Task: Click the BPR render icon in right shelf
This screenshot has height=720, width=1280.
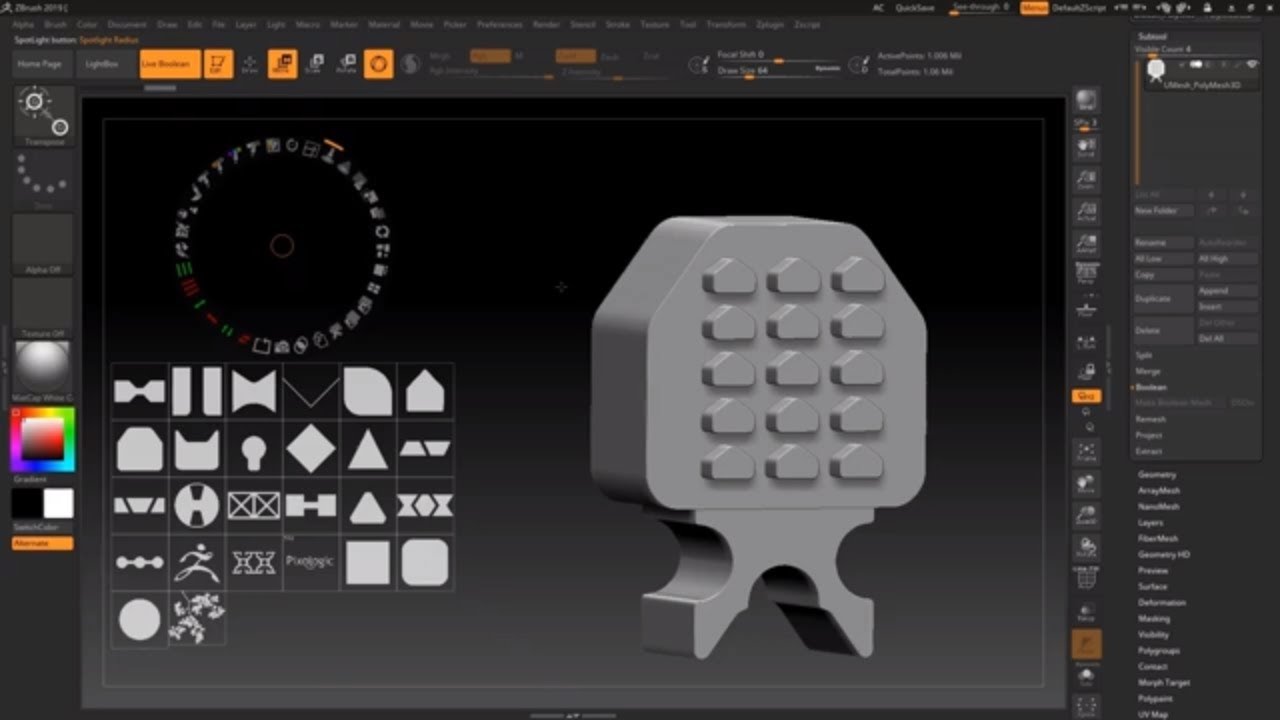Action: tap(1086, 99)
